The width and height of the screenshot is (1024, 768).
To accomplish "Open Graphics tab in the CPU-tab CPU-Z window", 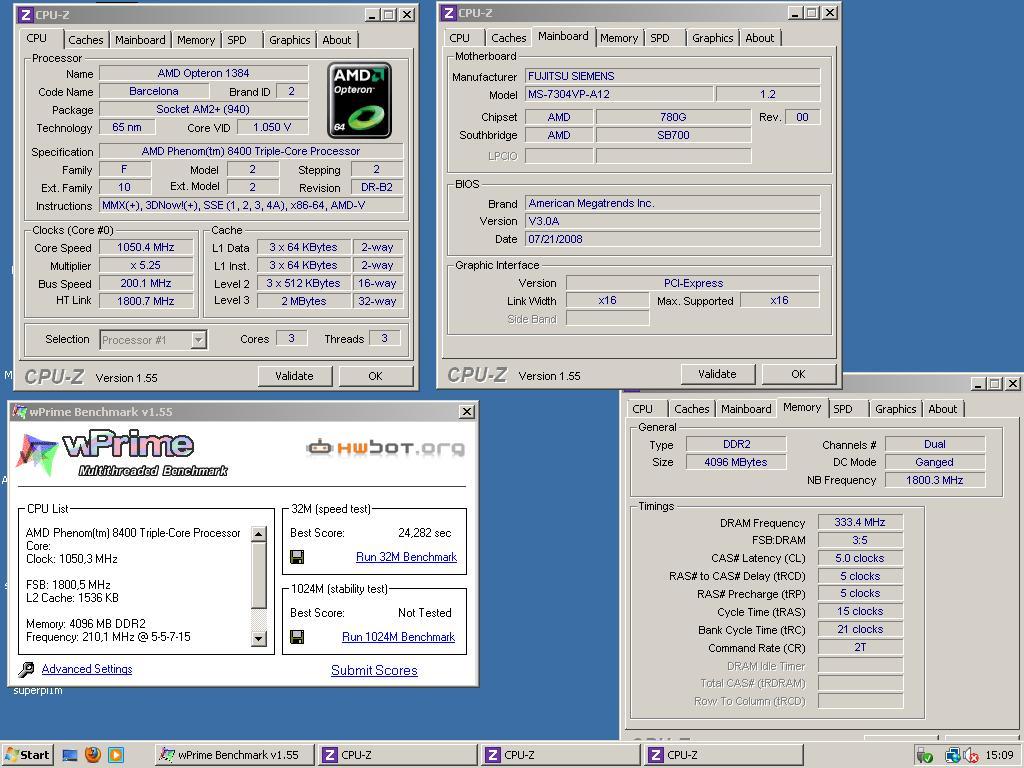I will tap(289, 40).
